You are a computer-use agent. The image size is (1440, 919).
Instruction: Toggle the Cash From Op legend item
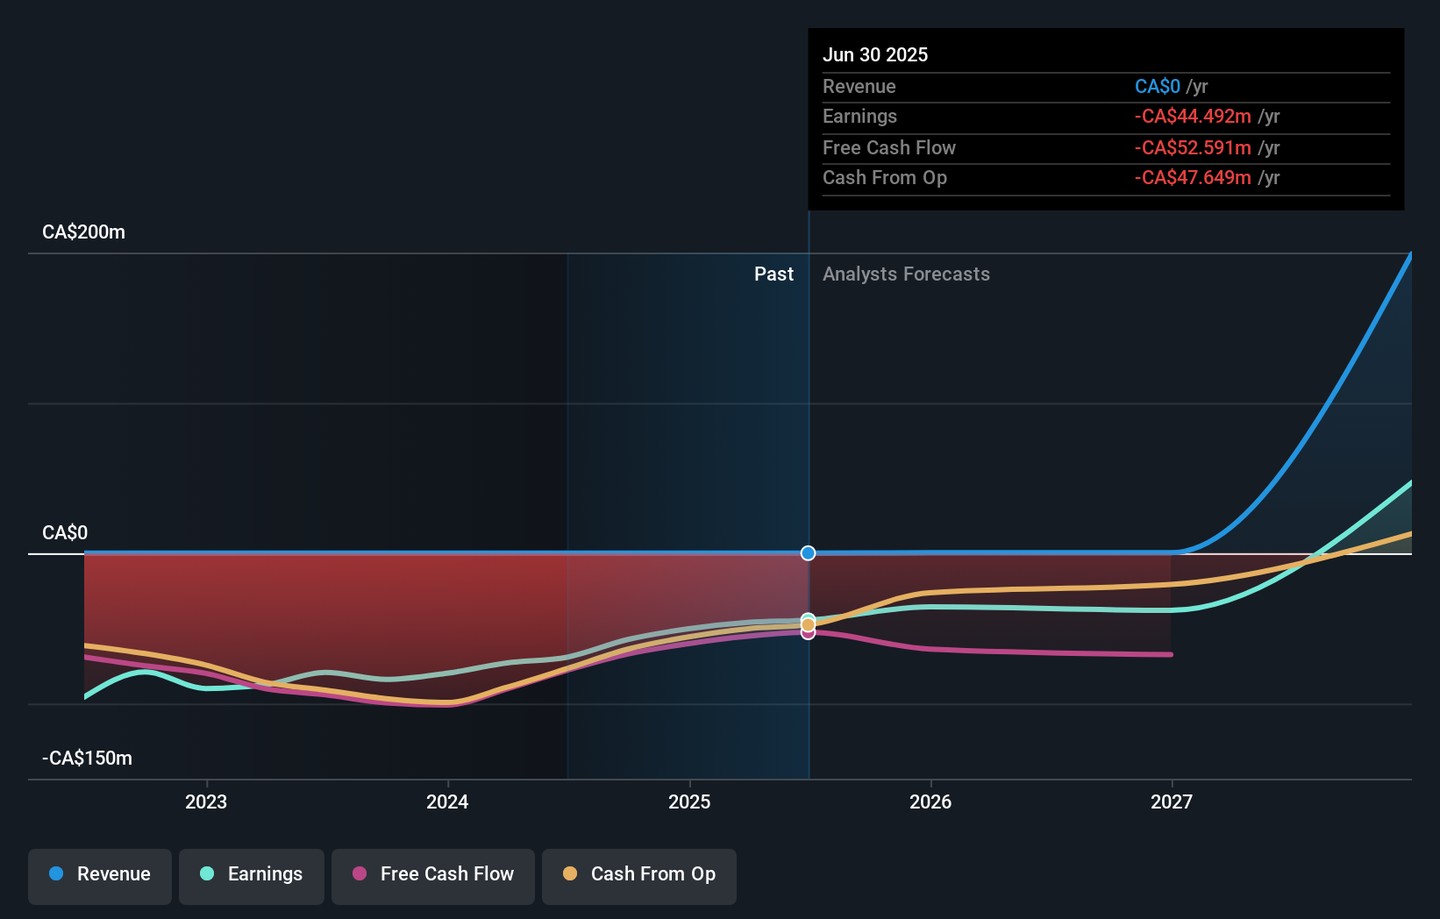pyautogui.click(x=639, y=876)
